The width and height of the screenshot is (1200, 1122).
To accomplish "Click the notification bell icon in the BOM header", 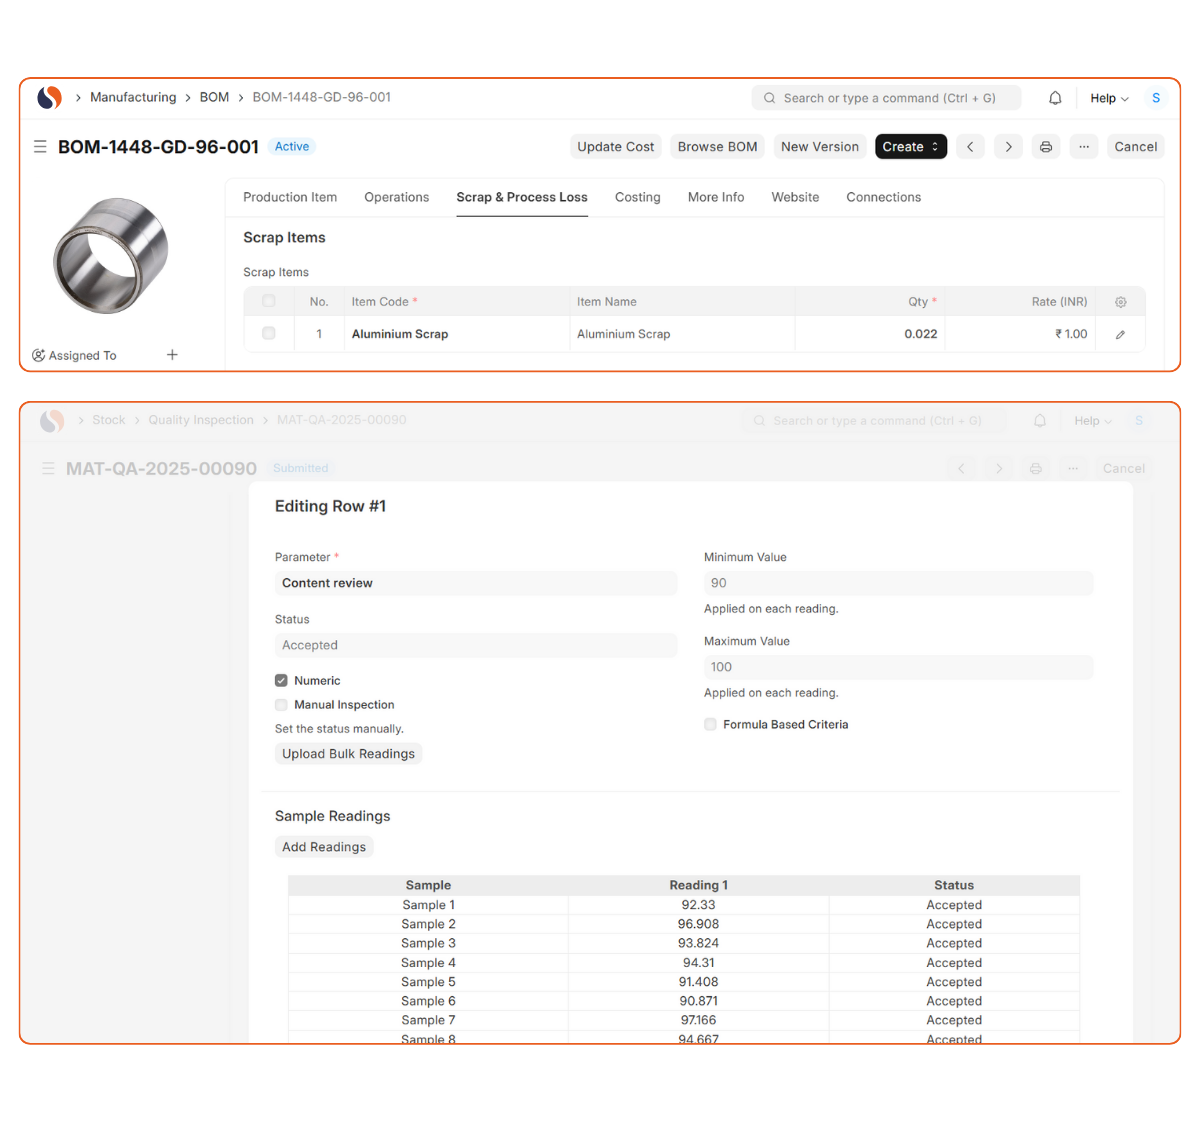I will point(1055,98).
